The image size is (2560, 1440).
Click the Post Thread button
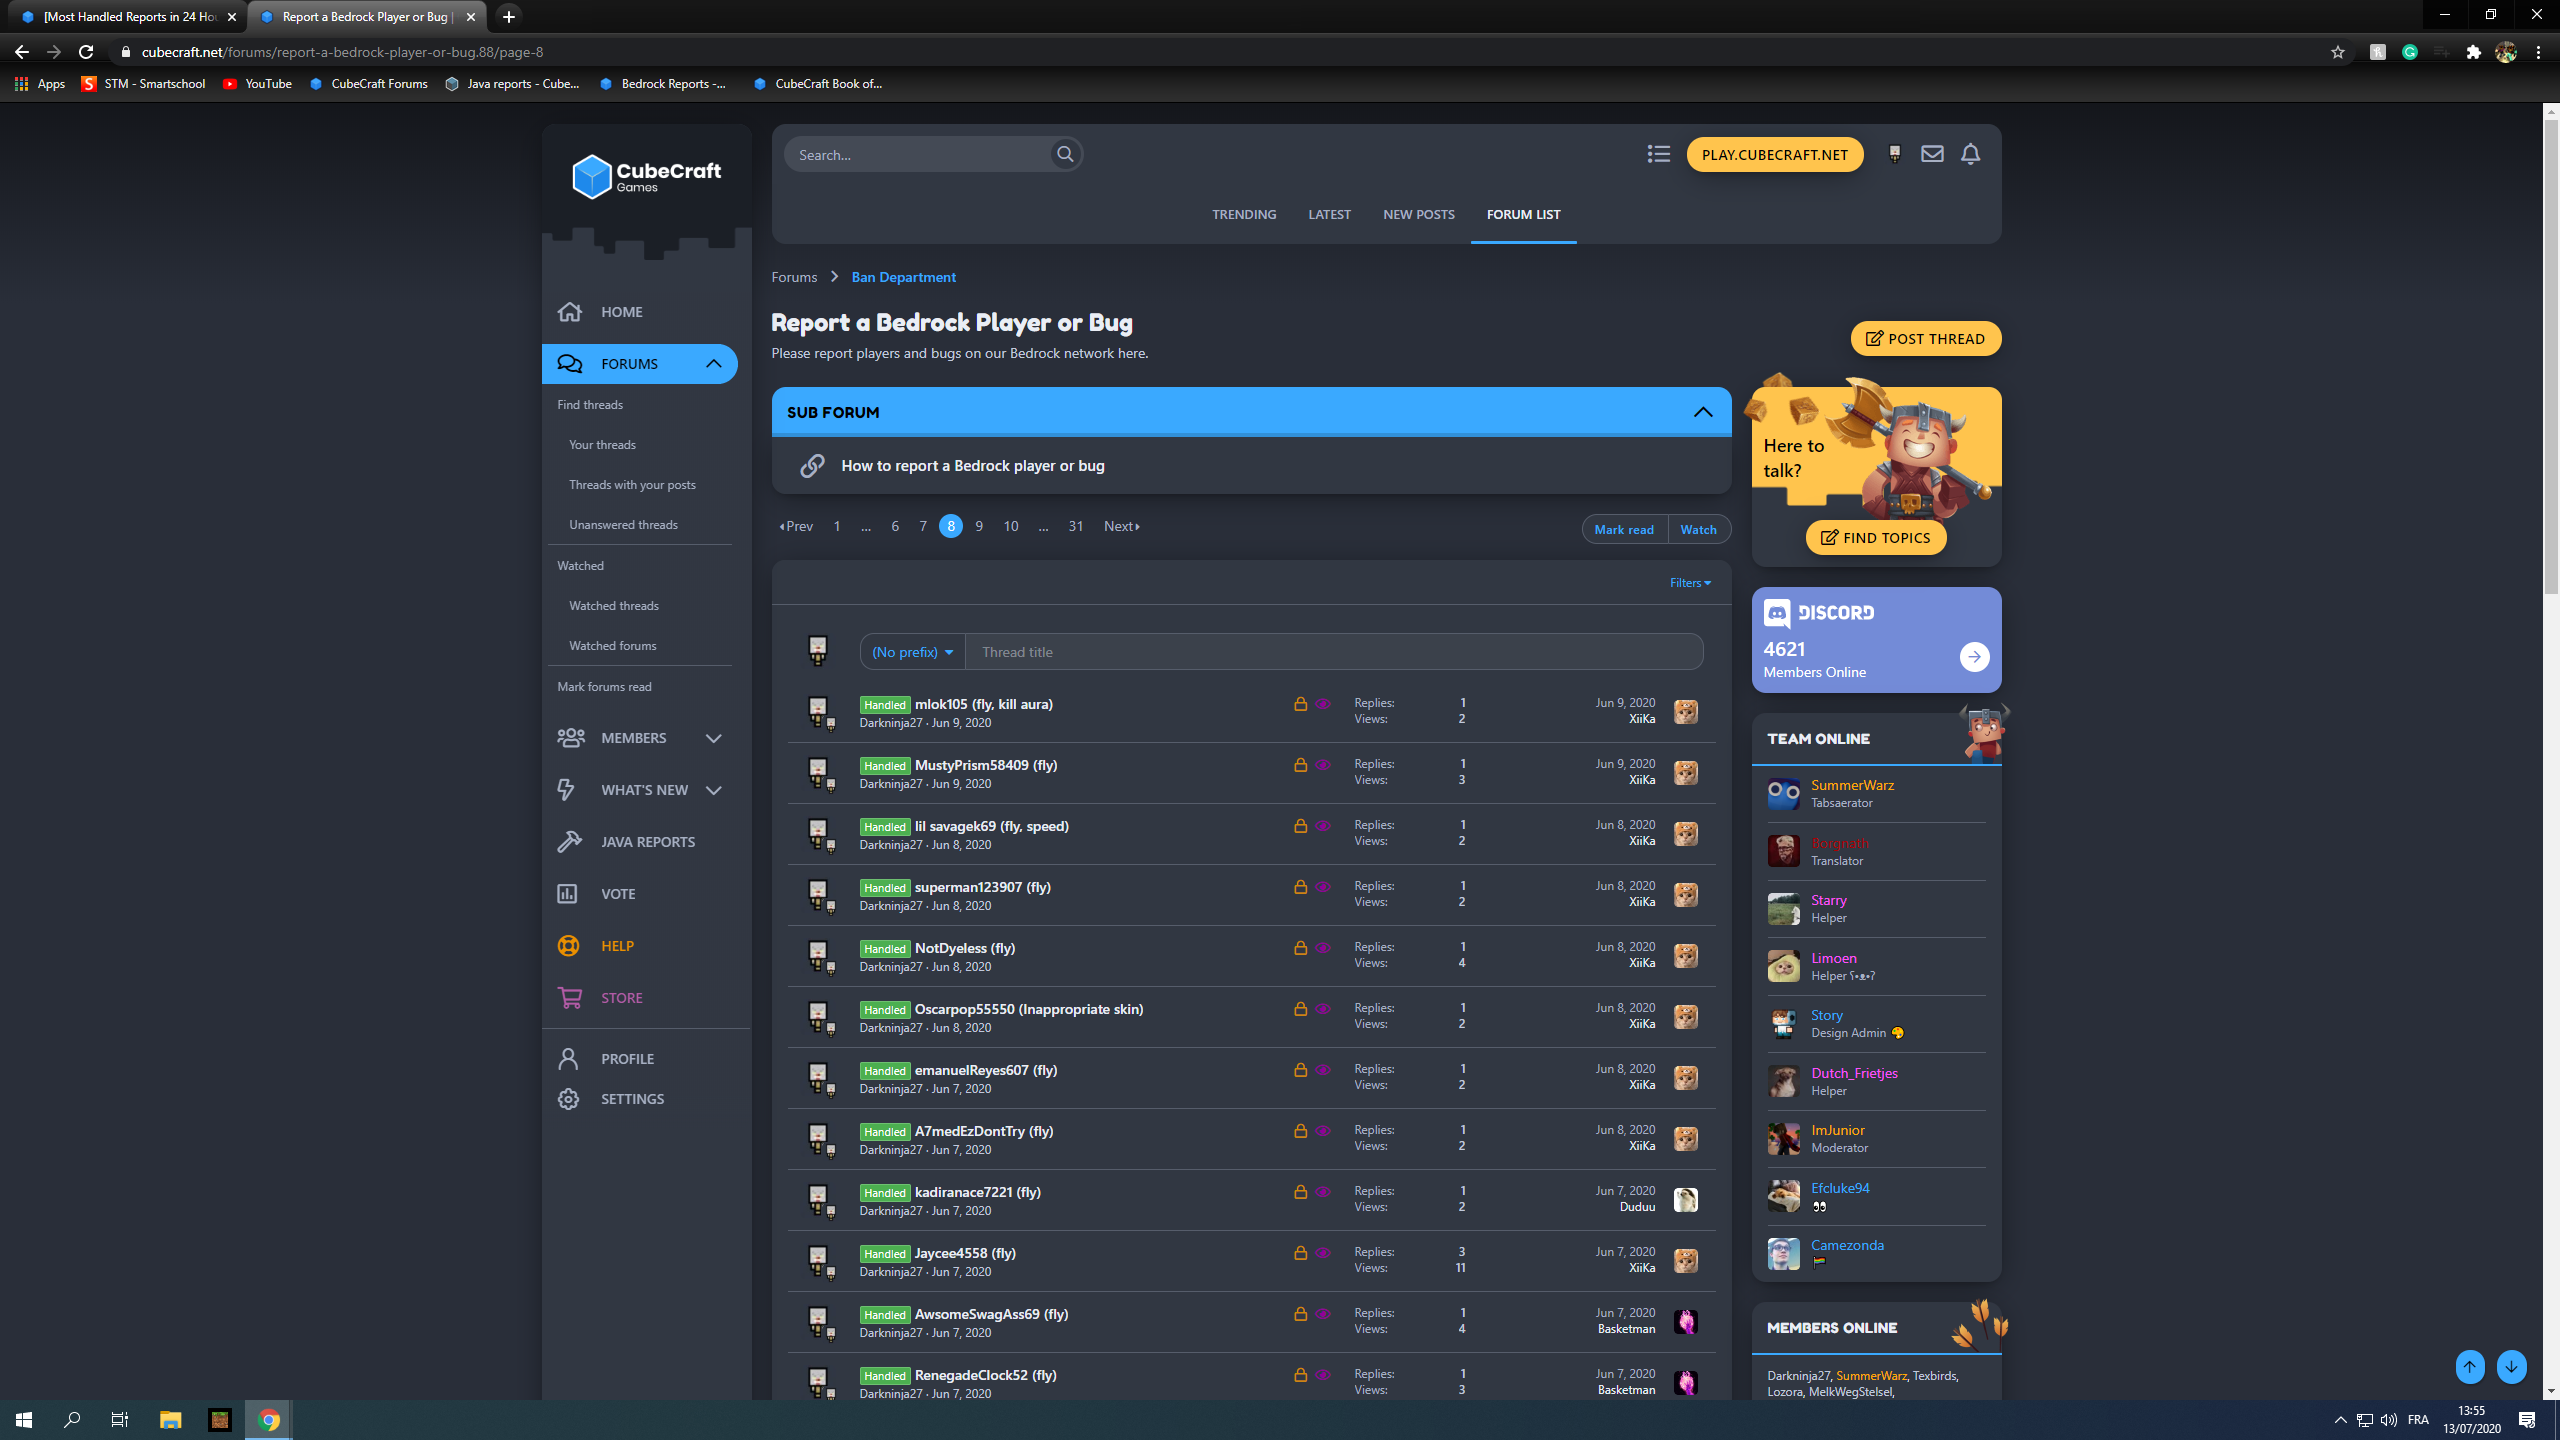pos(1925,339)
